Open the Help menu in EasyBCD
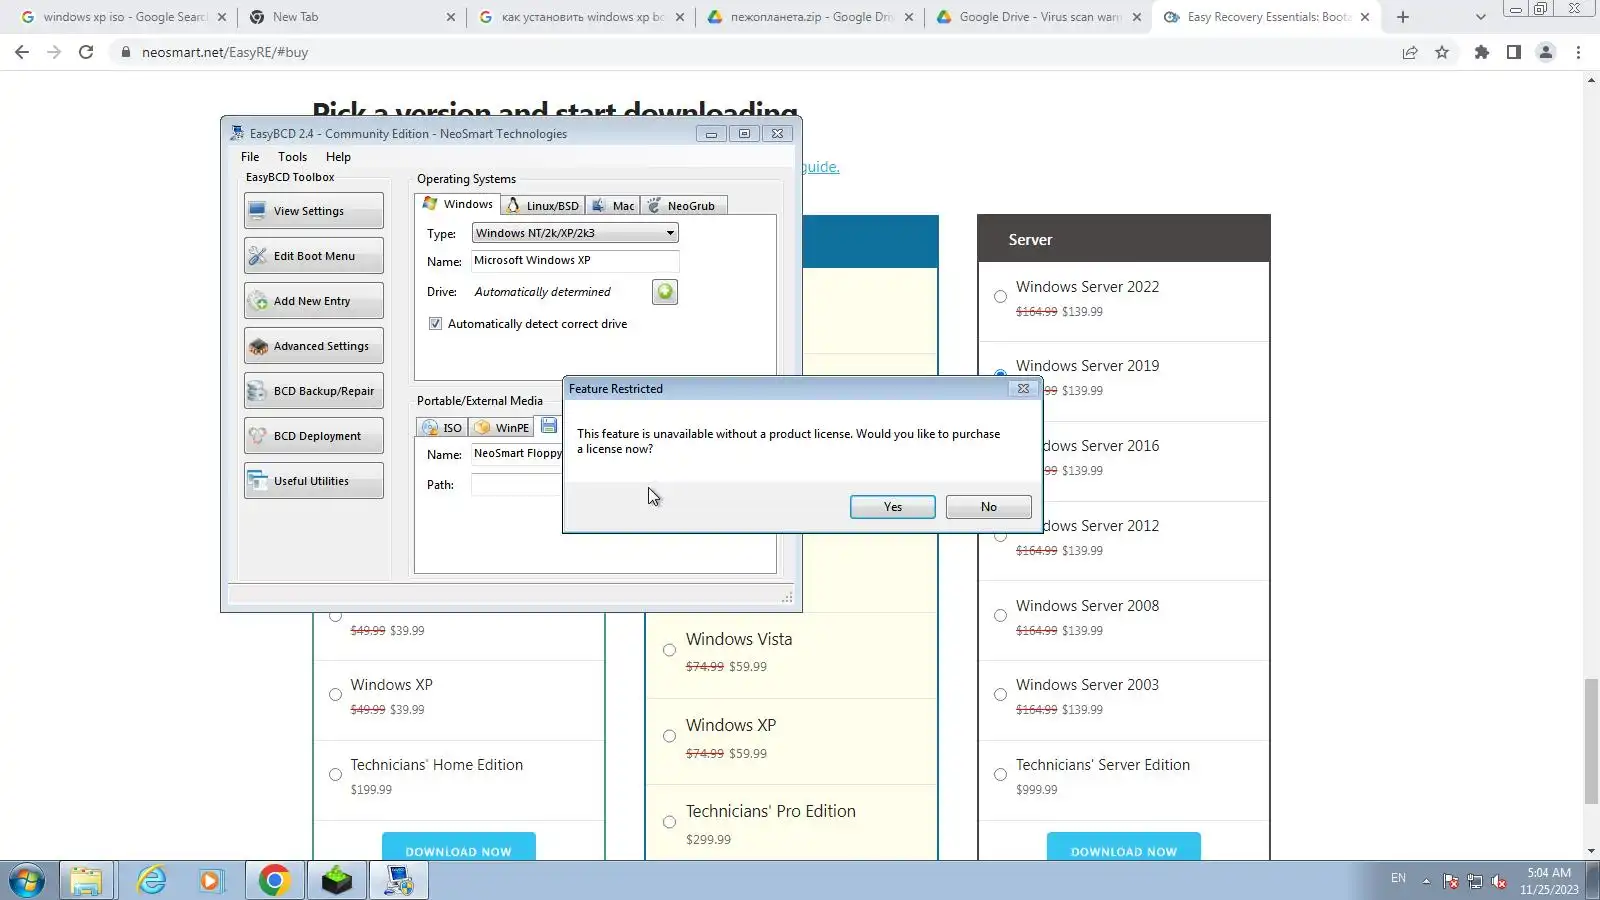The height and width of the screenshot is (900, 1600). (x=338, y=157)
